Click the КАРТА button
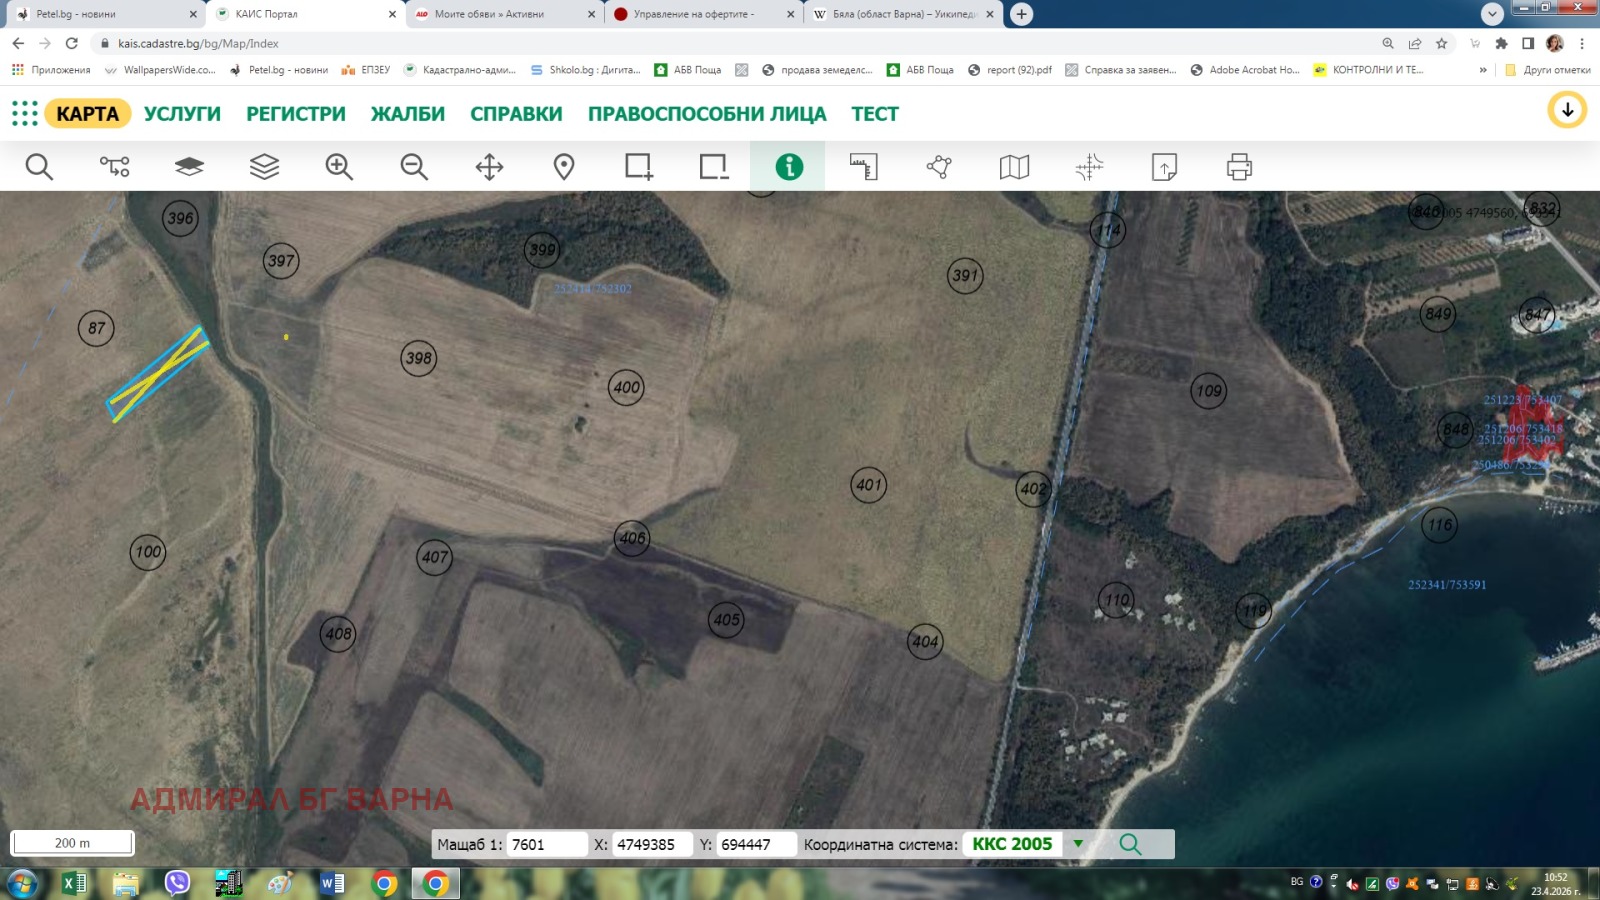This screenshot has width=1600, height=900. 87,114
